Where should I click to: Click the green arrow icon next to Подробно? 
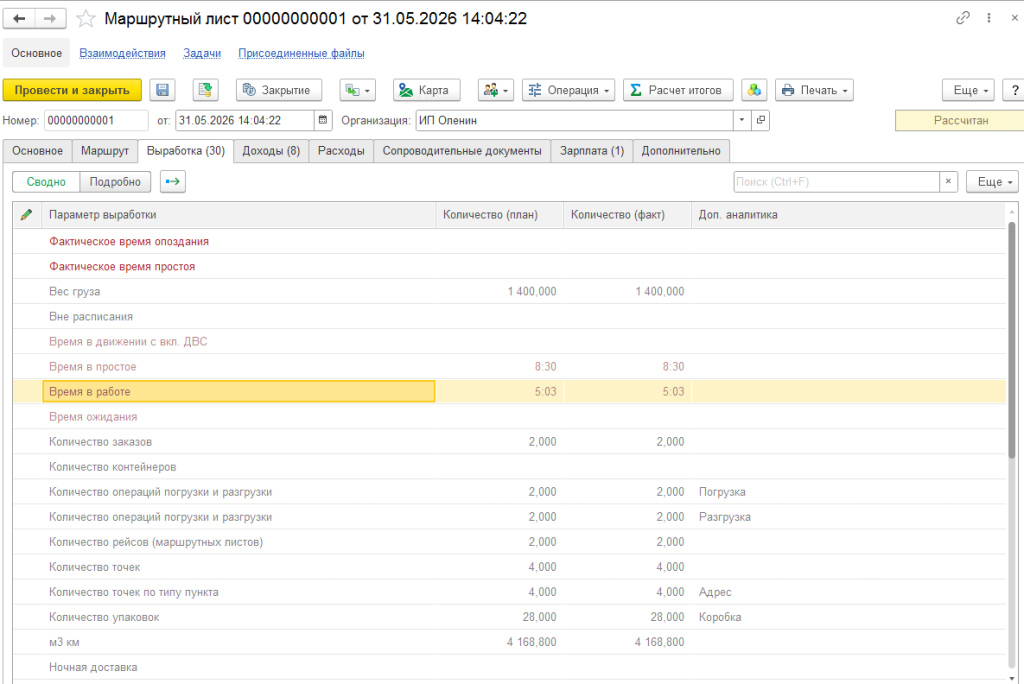coord(172,182)
